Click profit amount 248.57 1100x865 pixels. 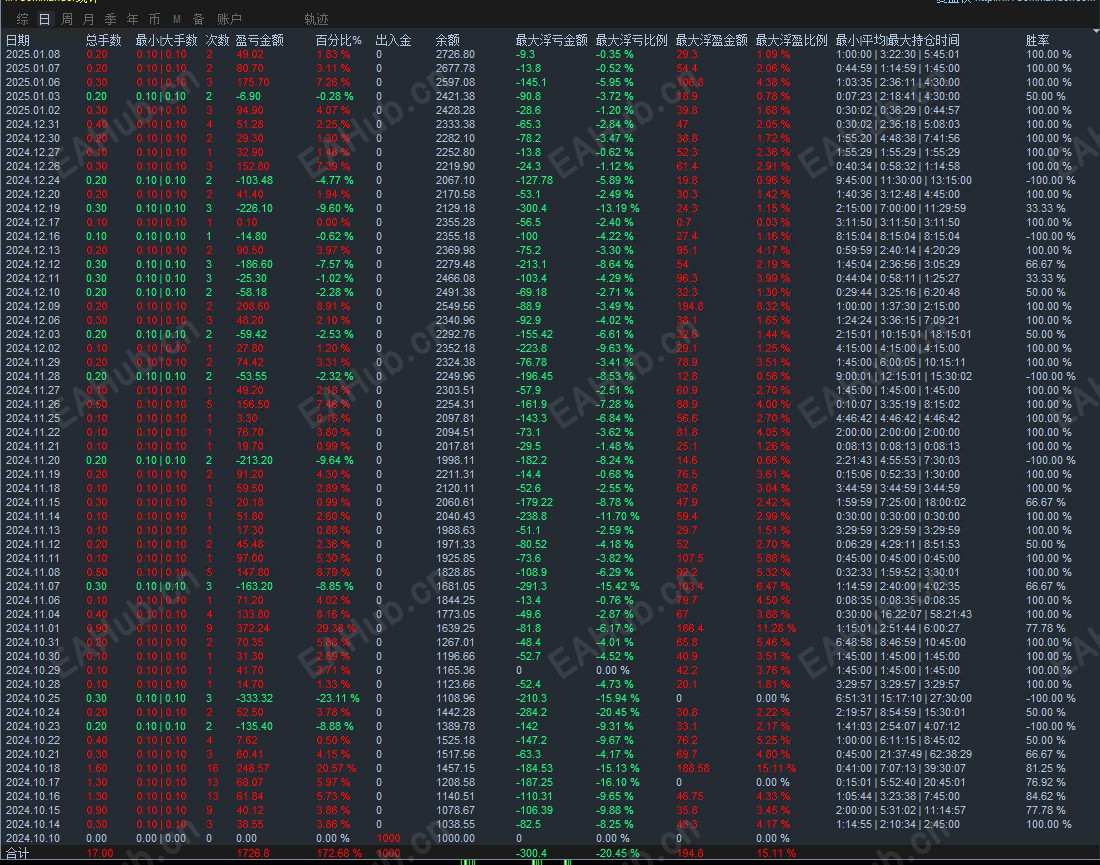coord(253,768)
